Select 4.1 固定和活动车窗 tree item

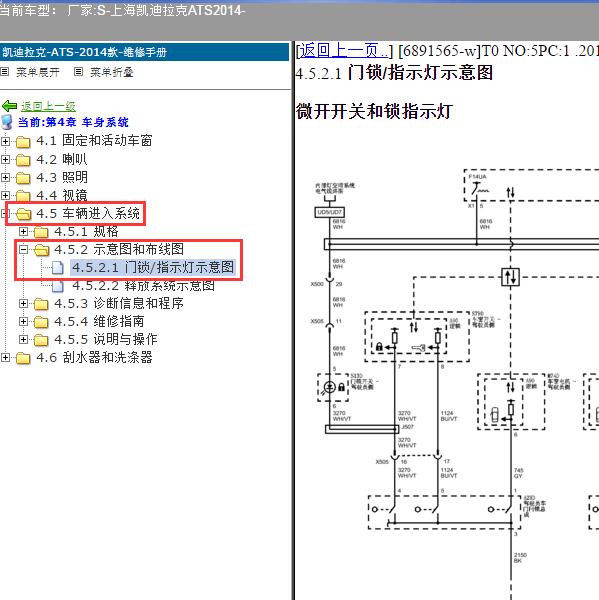point(94,140)
